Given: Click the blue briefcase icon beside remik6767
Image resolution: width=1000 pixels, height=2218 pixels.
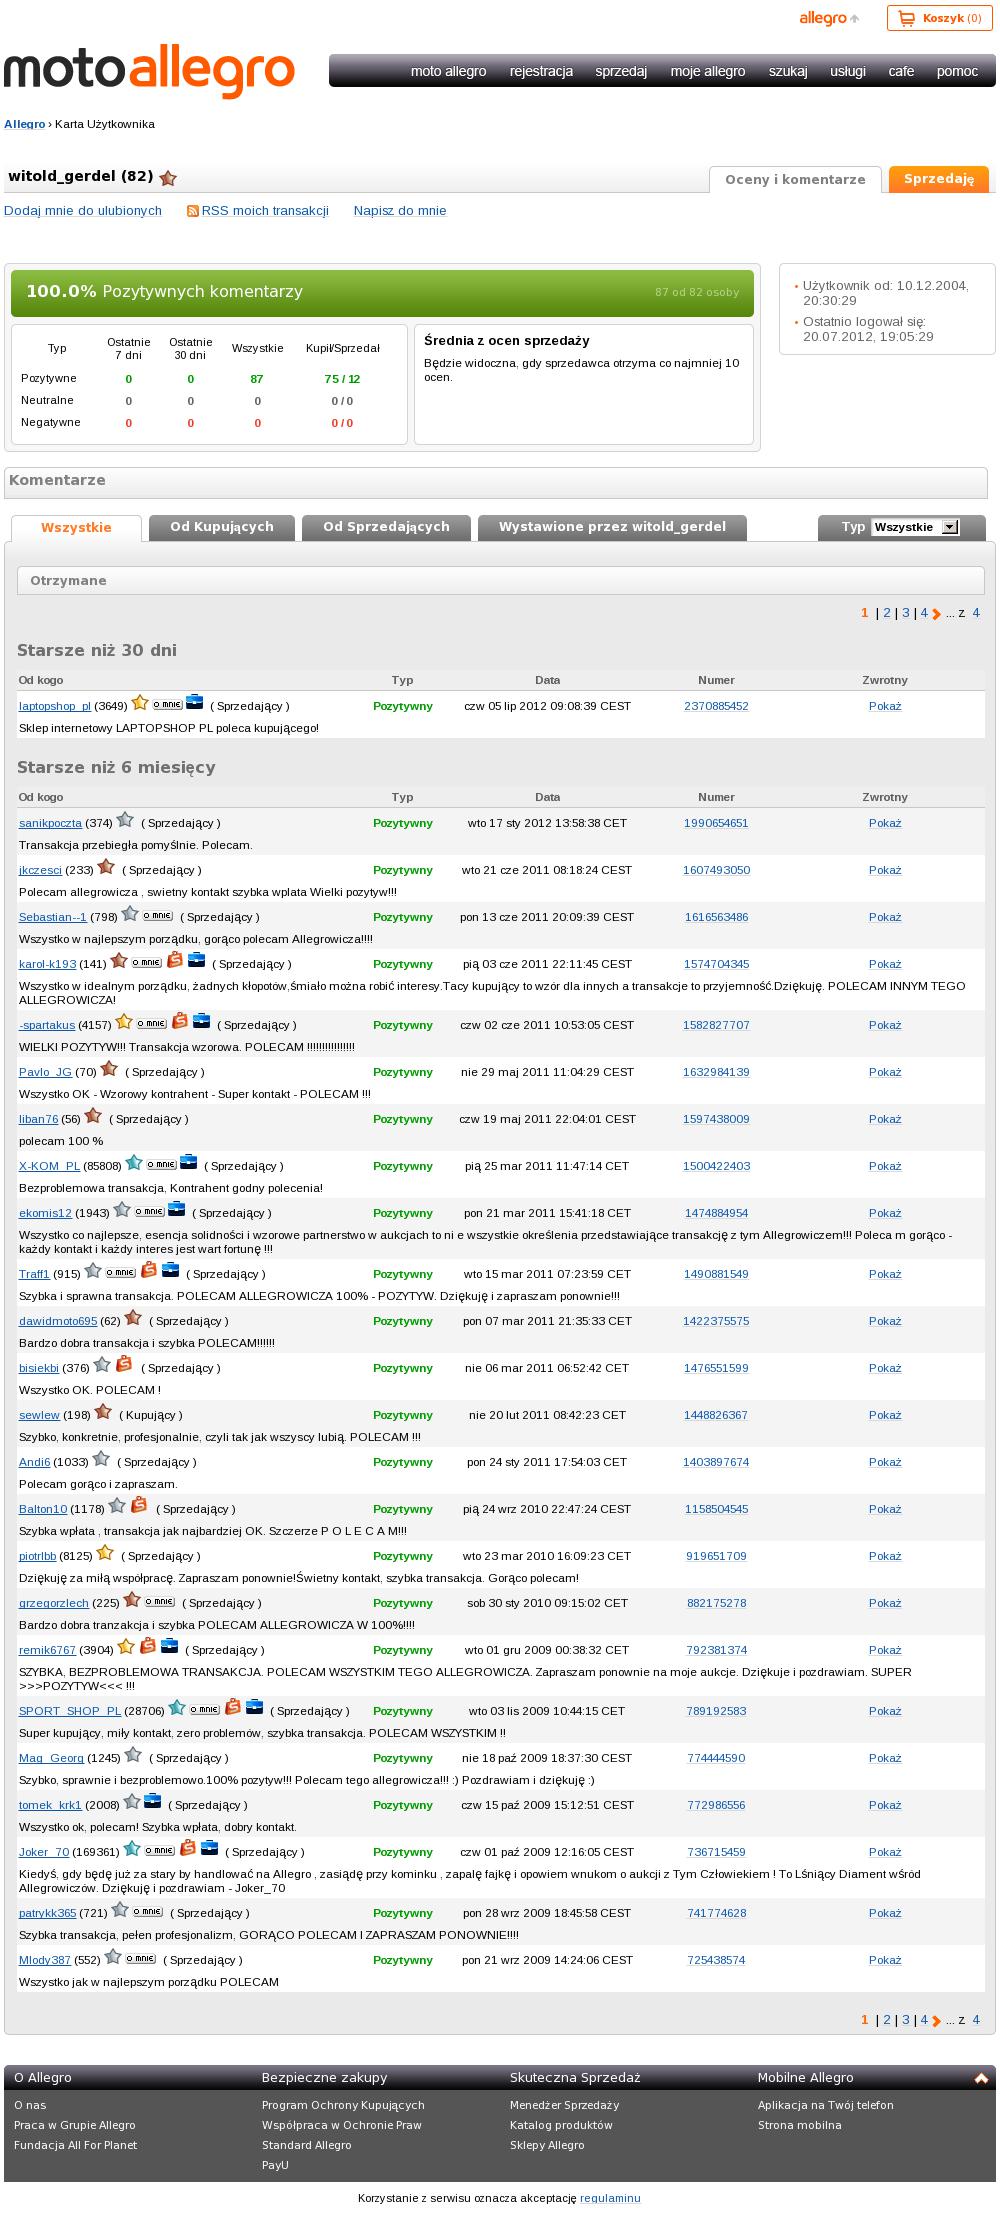Looking at the screenshot, I should tap(170, 1646).
